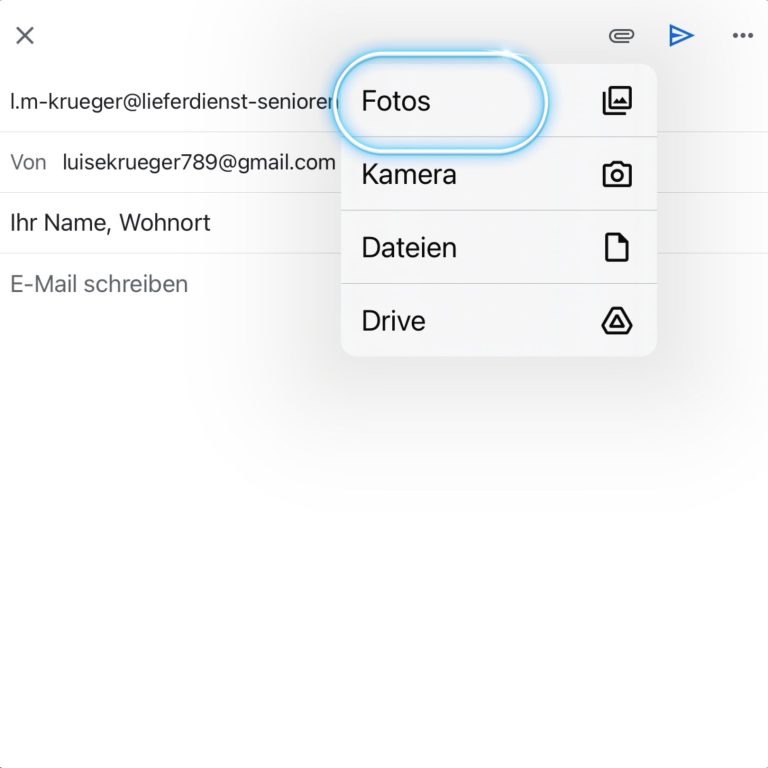Screen dimensions: 768x768
Task: Edit the subject line "Ihr Name, Wohnort"
Action: pos(110,222)
